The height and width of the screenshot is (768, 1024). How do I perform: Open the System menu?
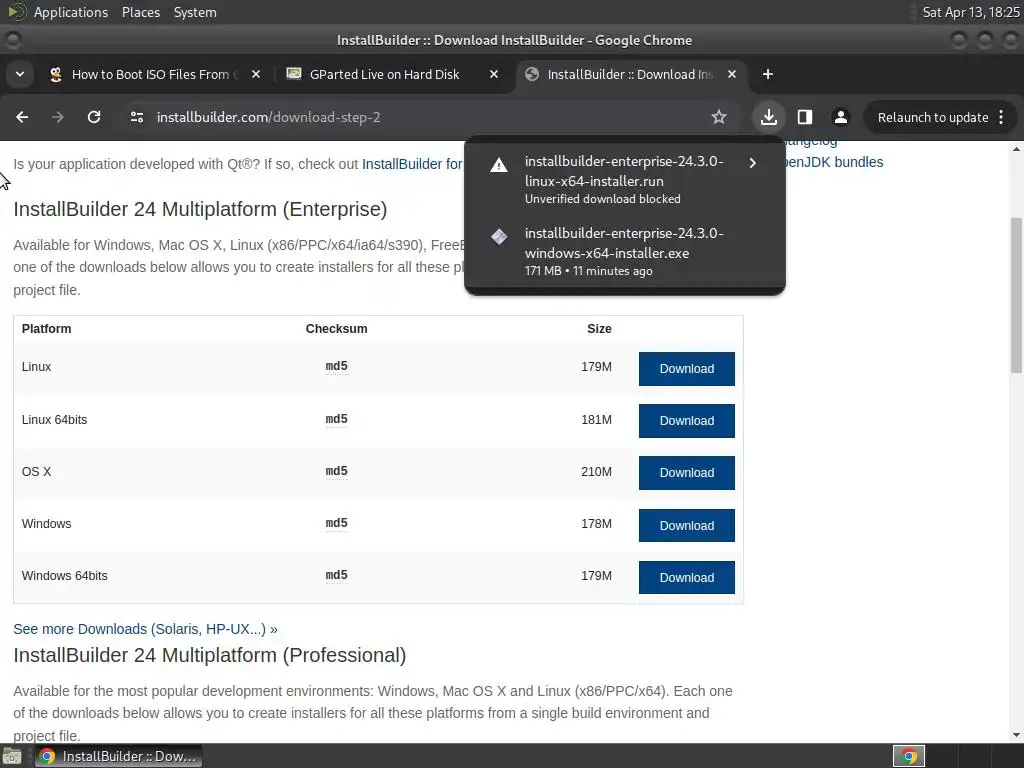click(x=195, y=12)
